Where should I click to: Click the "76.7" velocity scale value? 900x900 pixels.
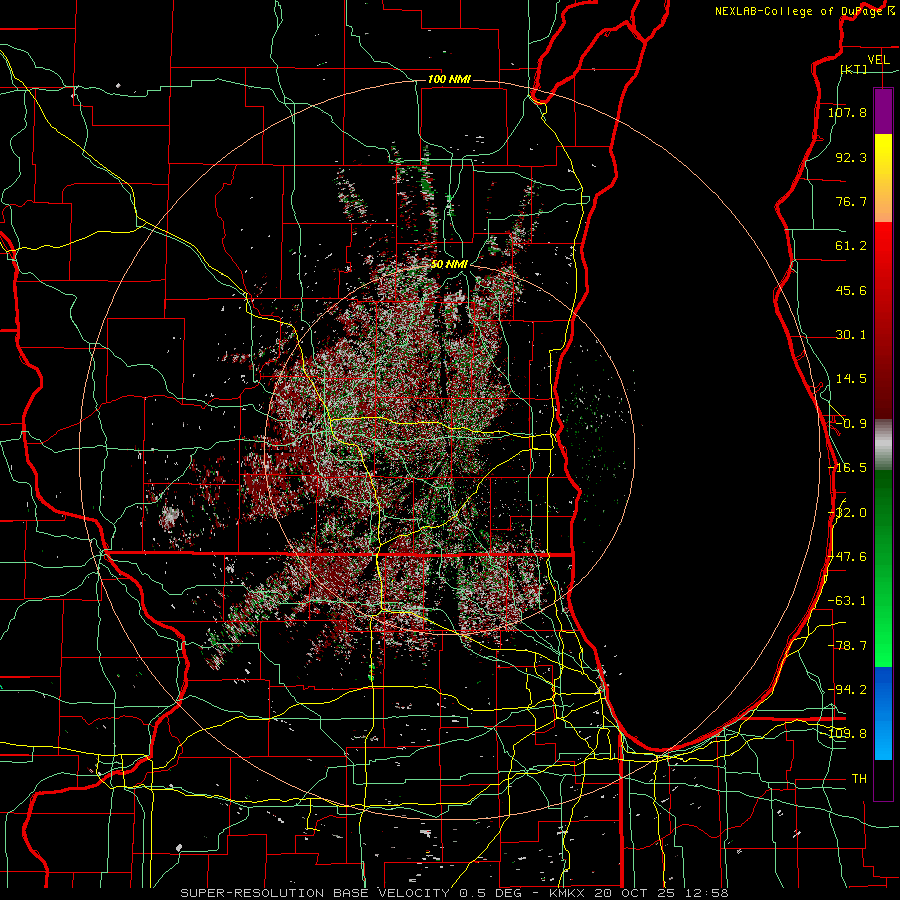click(x=851, y=201)
